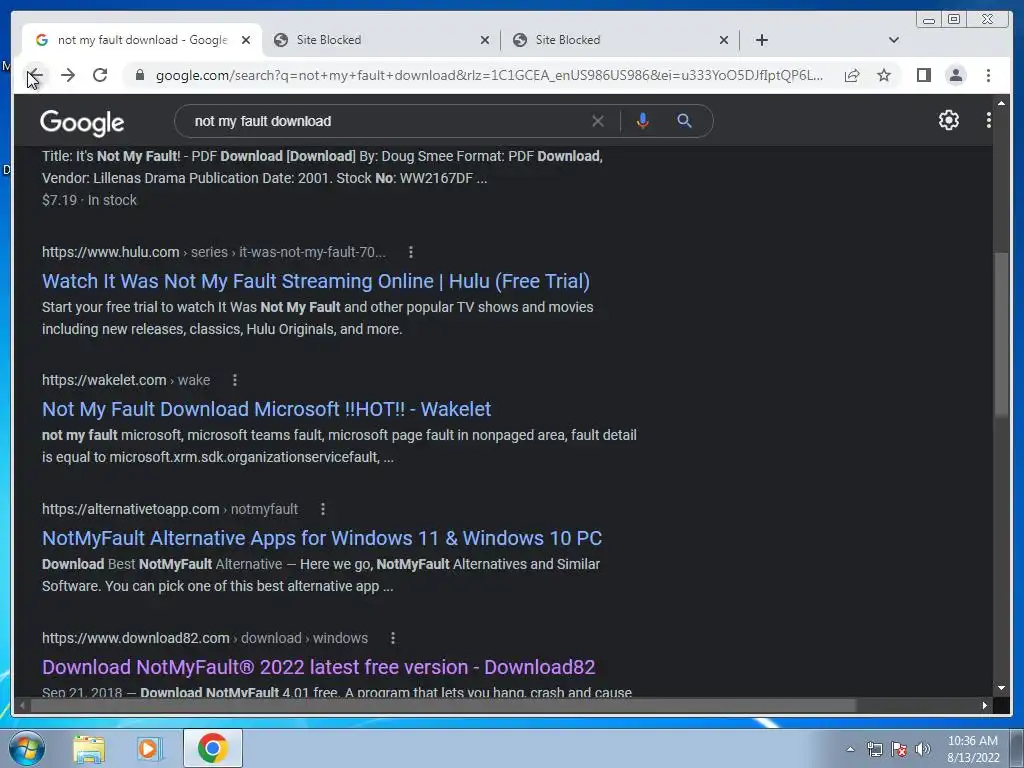Open taskbar clock showing 10:36 AM
The height and width of the screenshot is (768, 1024).
click(x=972, y=749)
